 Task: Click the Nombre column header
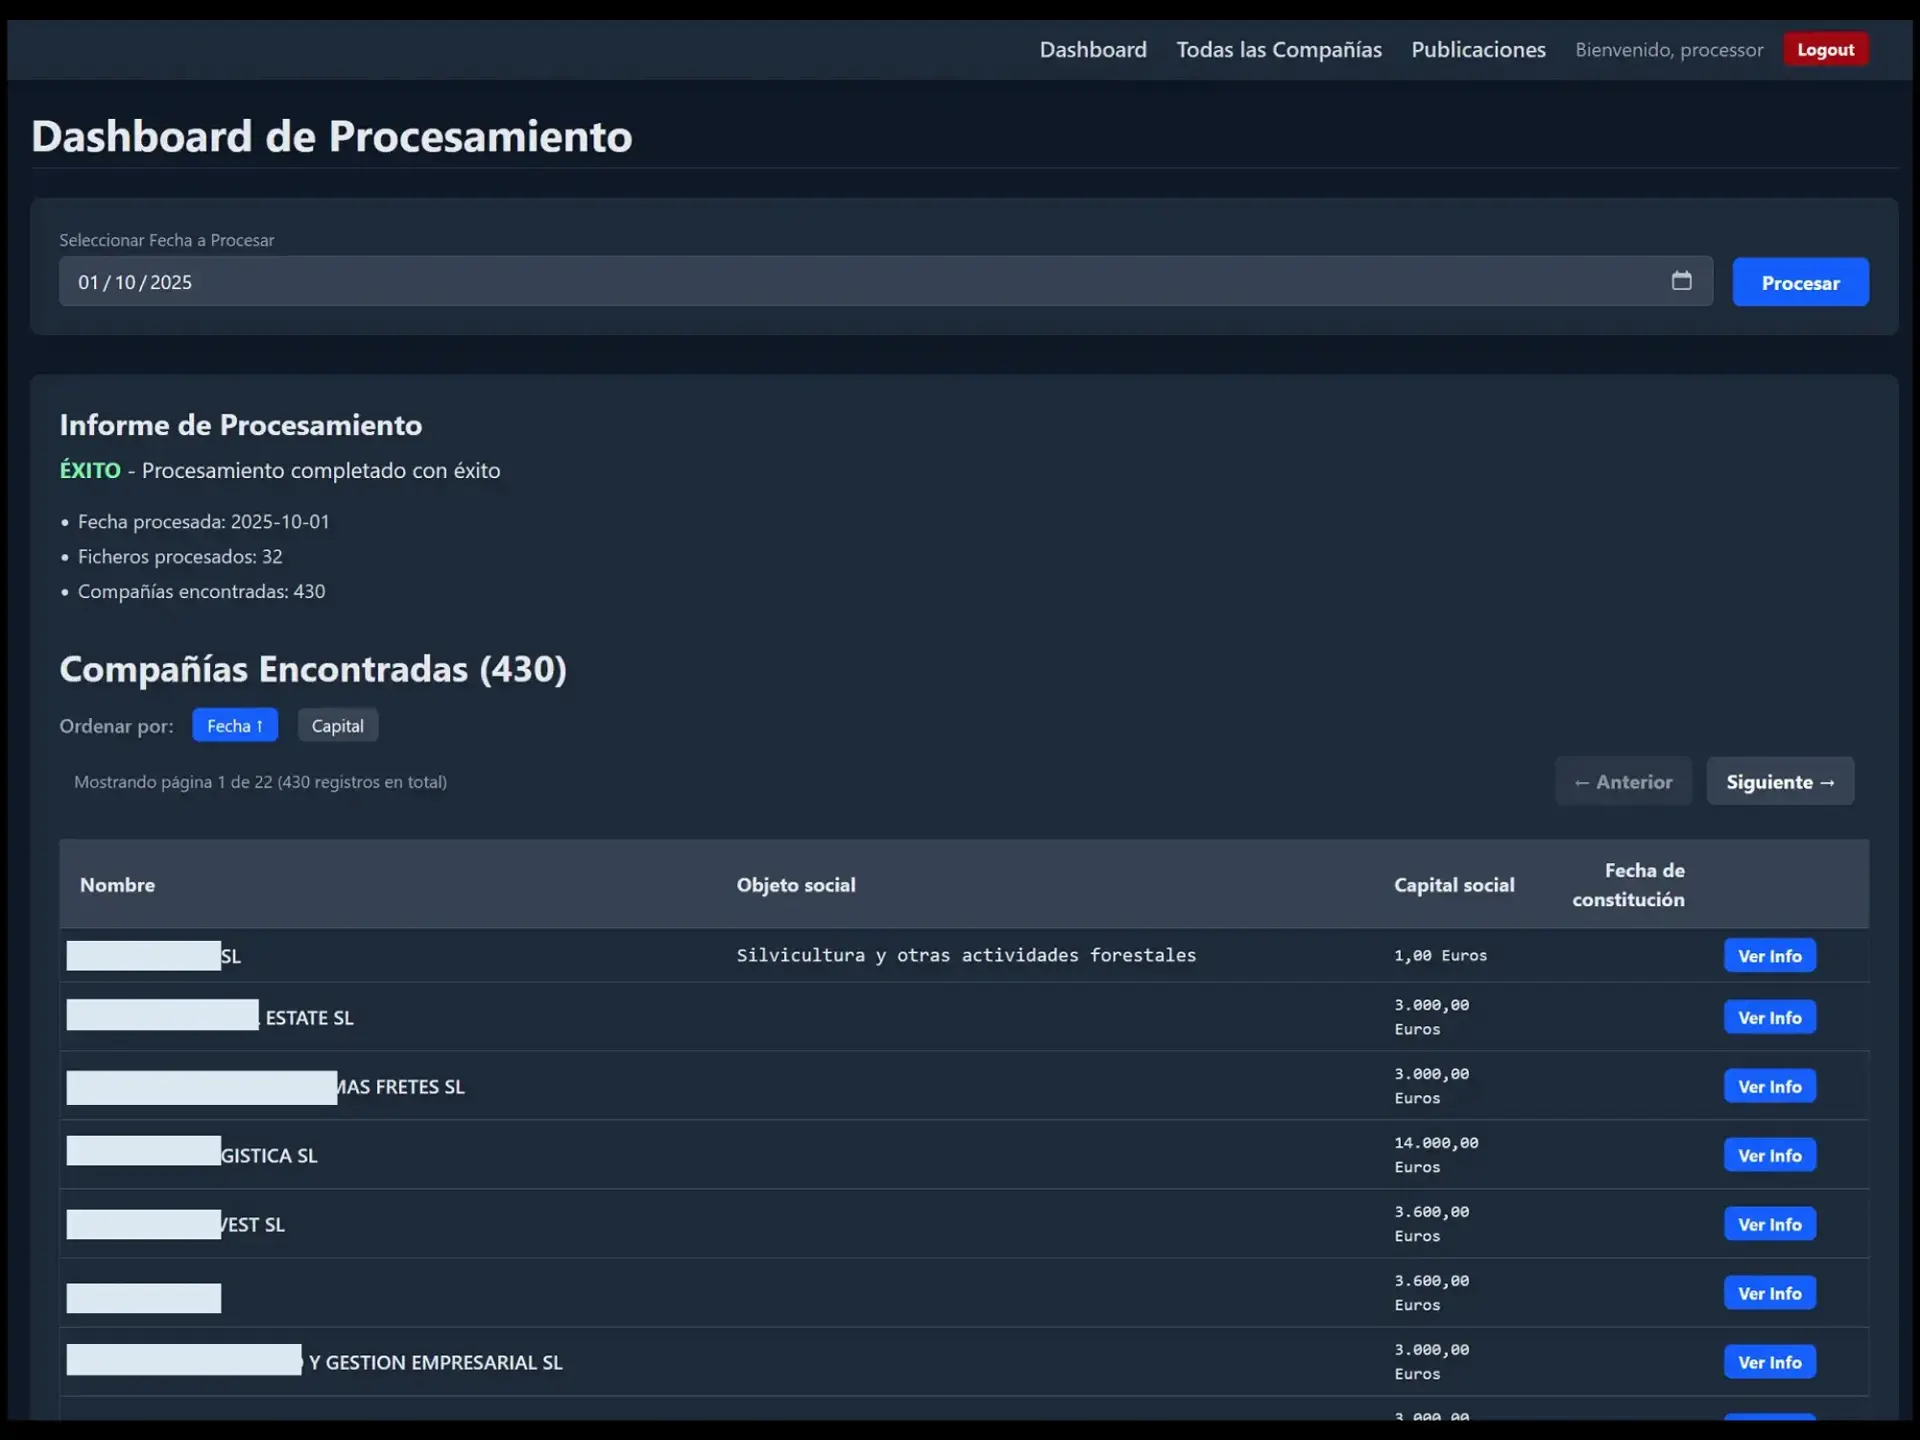point(117,884)
